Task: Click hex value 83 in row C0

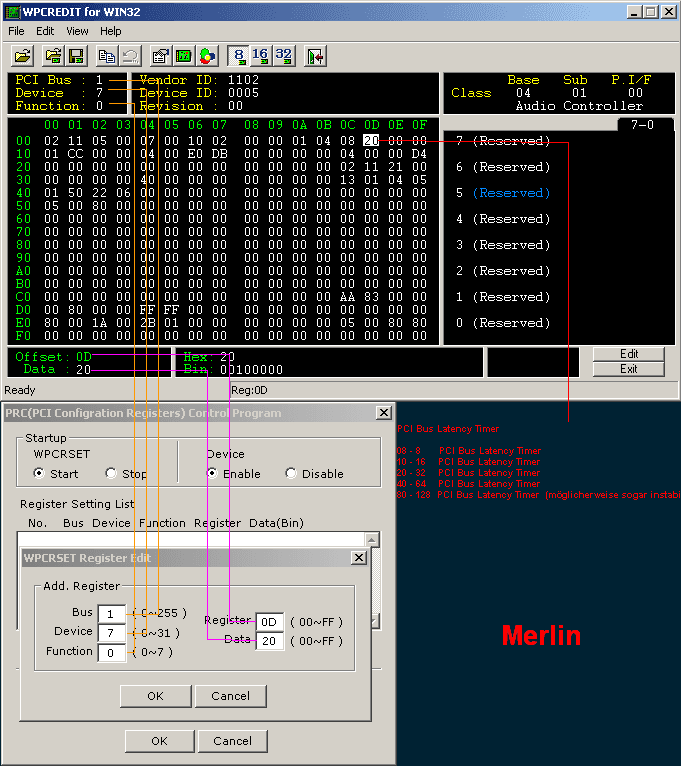Action: point(371,297)
